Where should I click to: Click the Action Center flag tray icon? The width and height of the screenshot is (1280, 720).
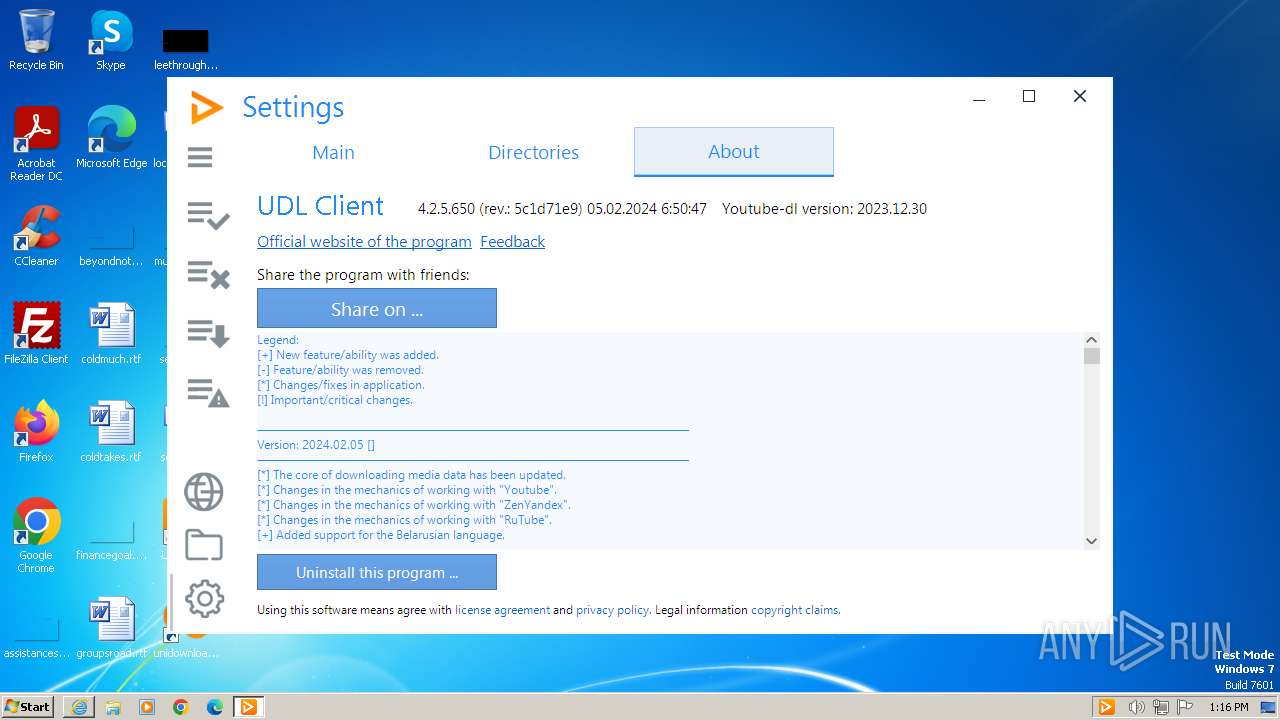tap(1185, 707)
